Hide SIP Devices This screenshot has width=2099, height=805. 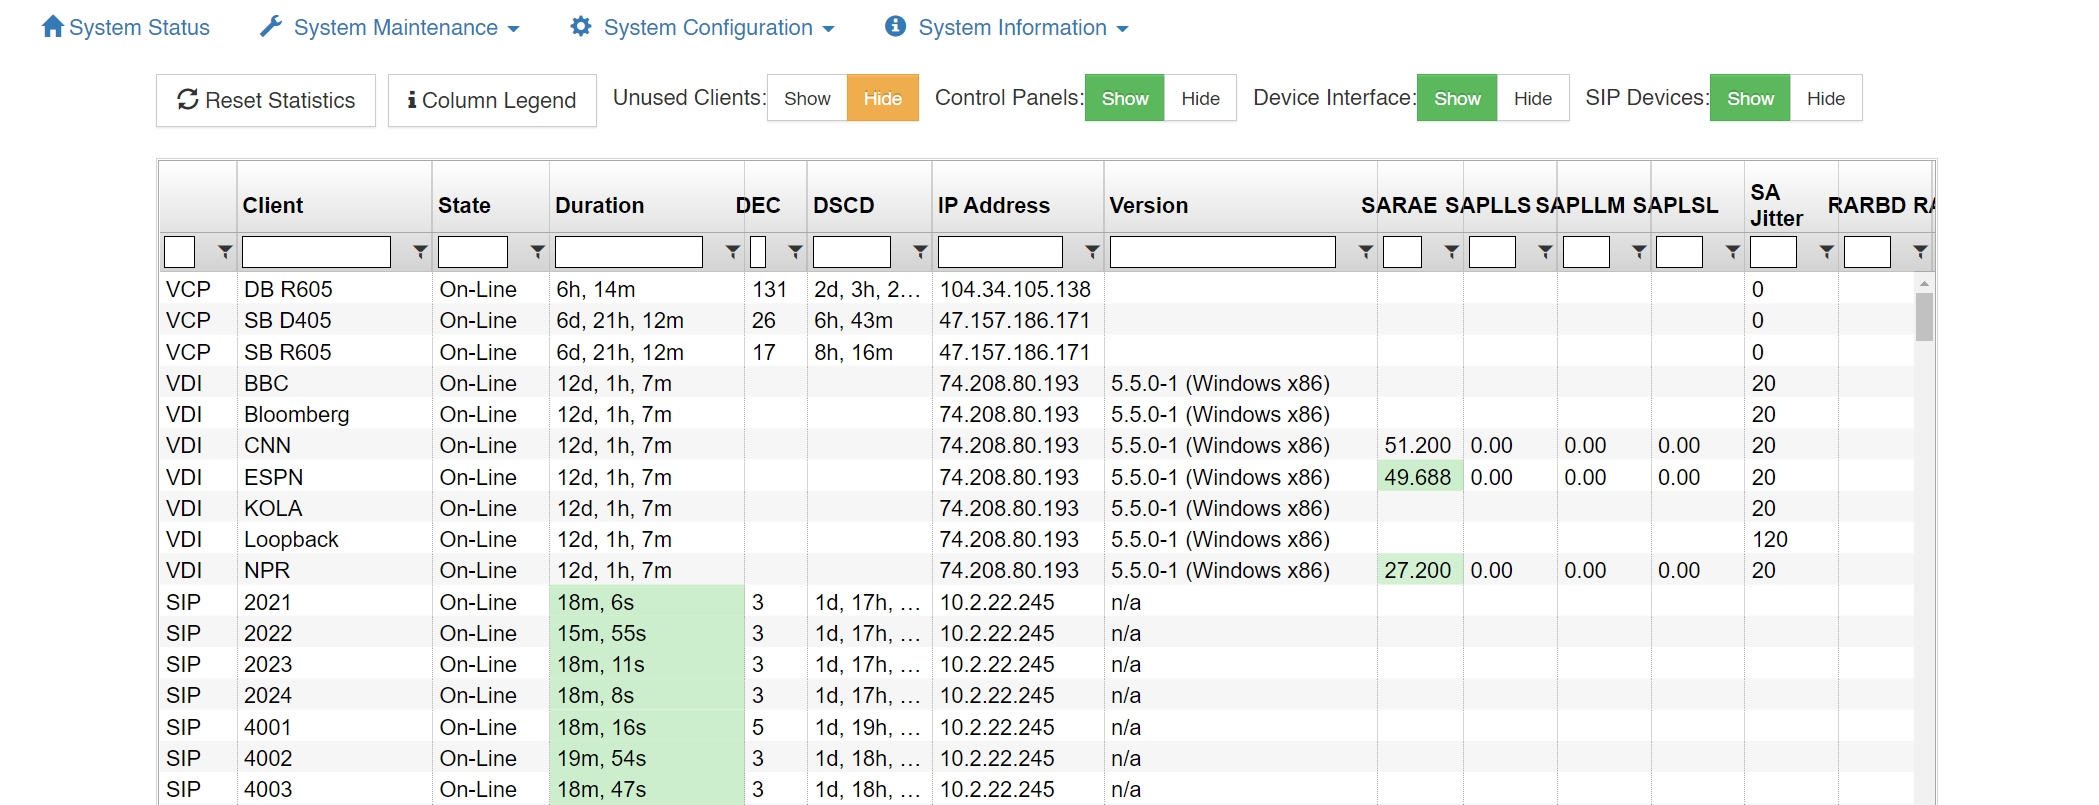pyautogui.click(x=1826, y=98)
